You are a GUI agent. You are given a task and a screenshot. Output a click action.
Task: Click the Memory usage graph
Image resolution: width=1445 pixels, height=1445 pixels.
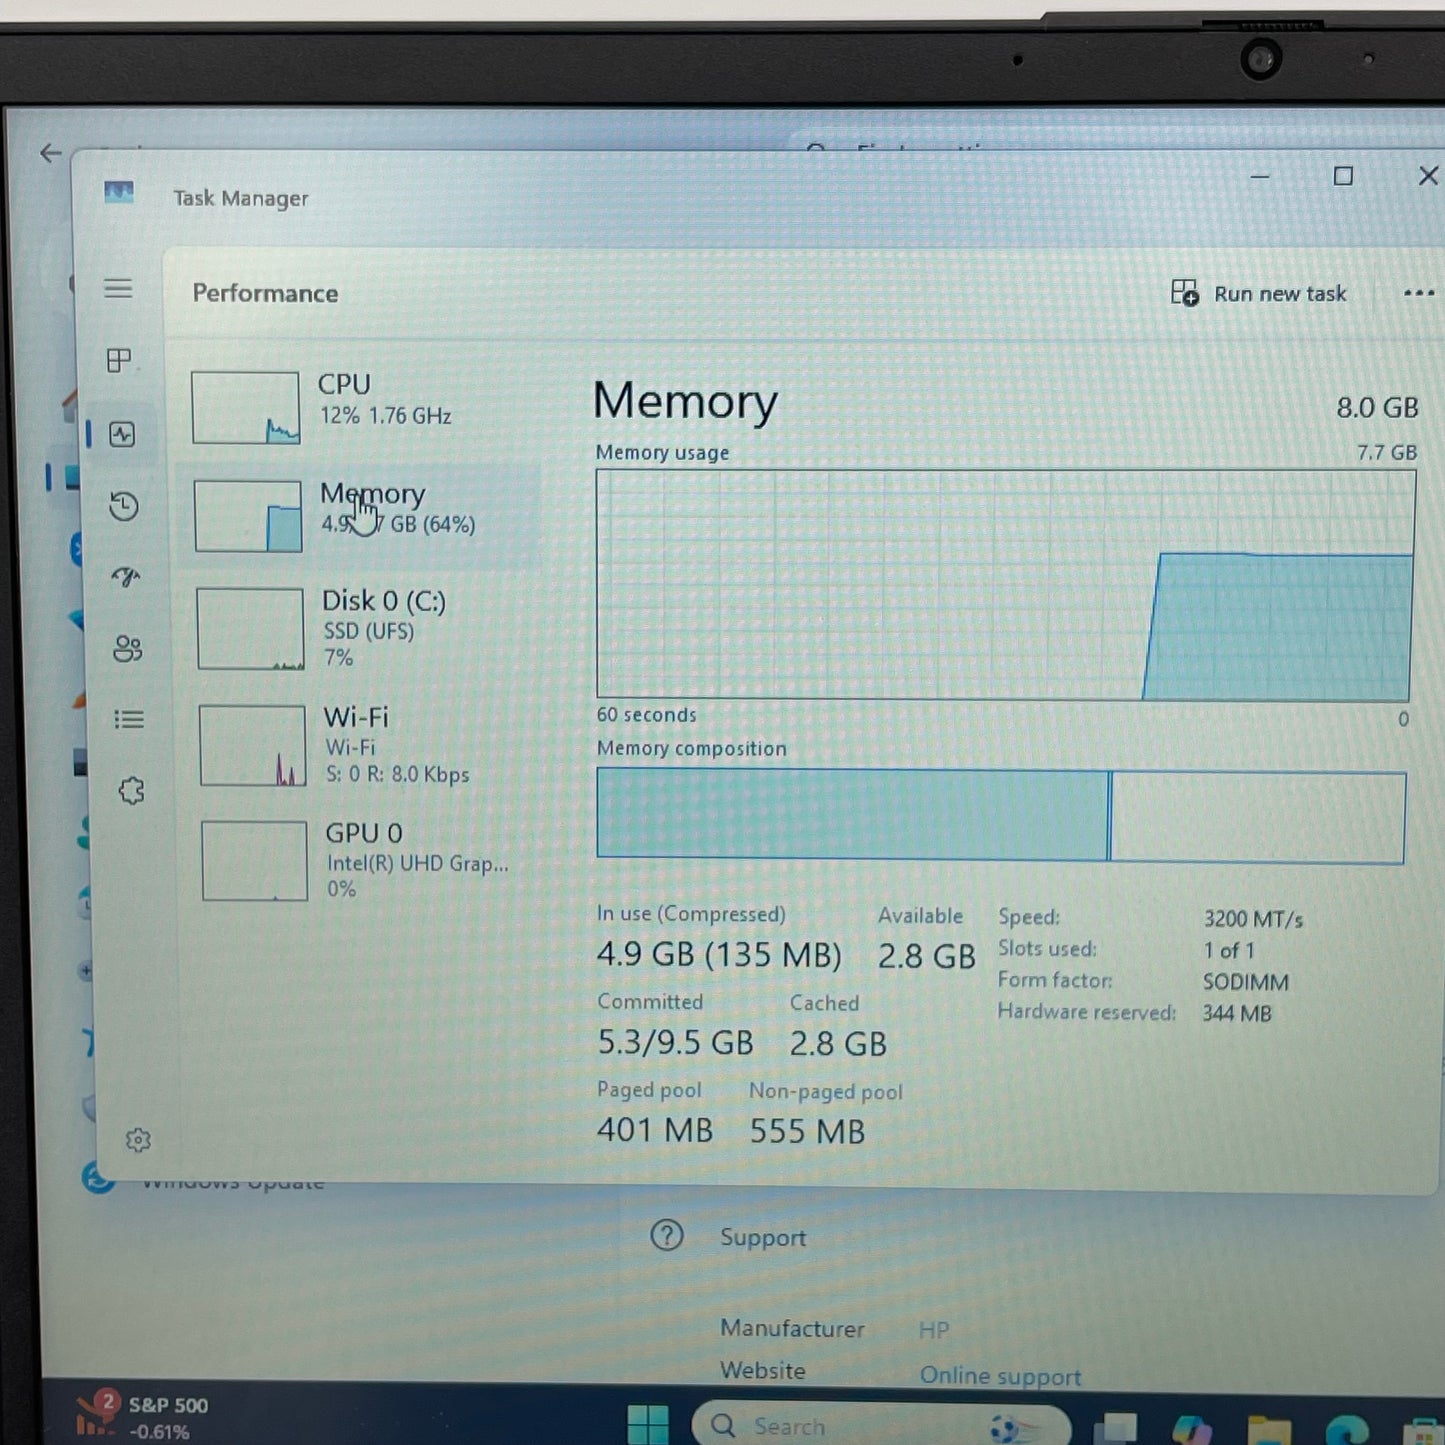pos(1006,584)
